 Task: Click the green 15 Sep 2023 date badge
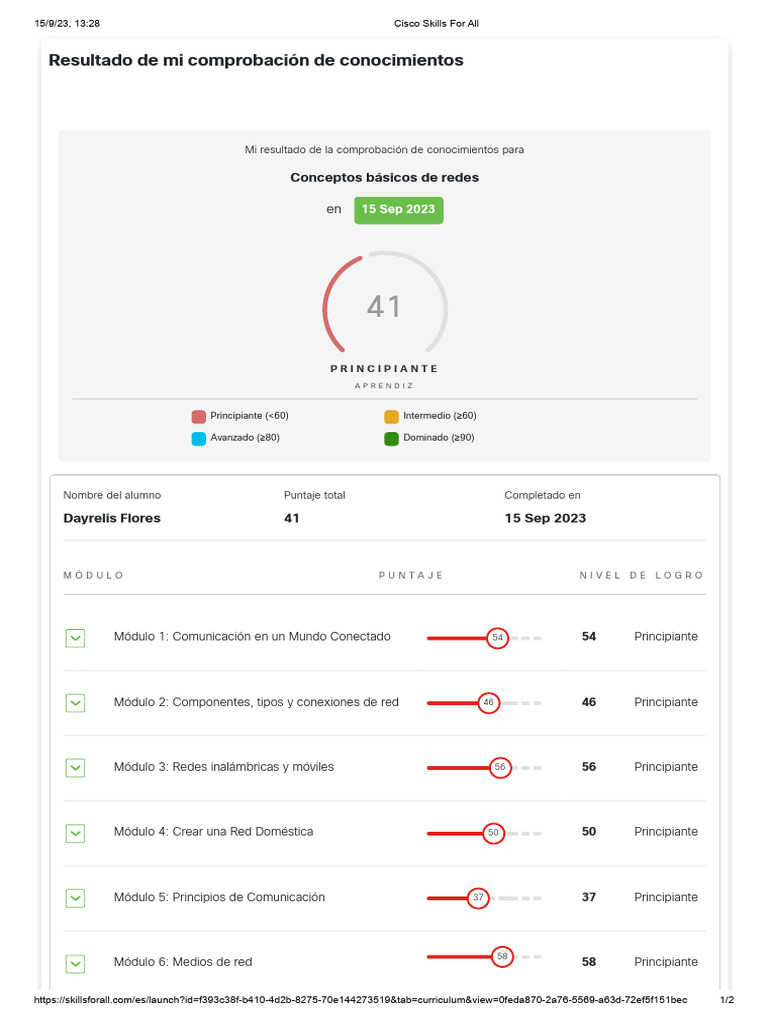(398, 210)
